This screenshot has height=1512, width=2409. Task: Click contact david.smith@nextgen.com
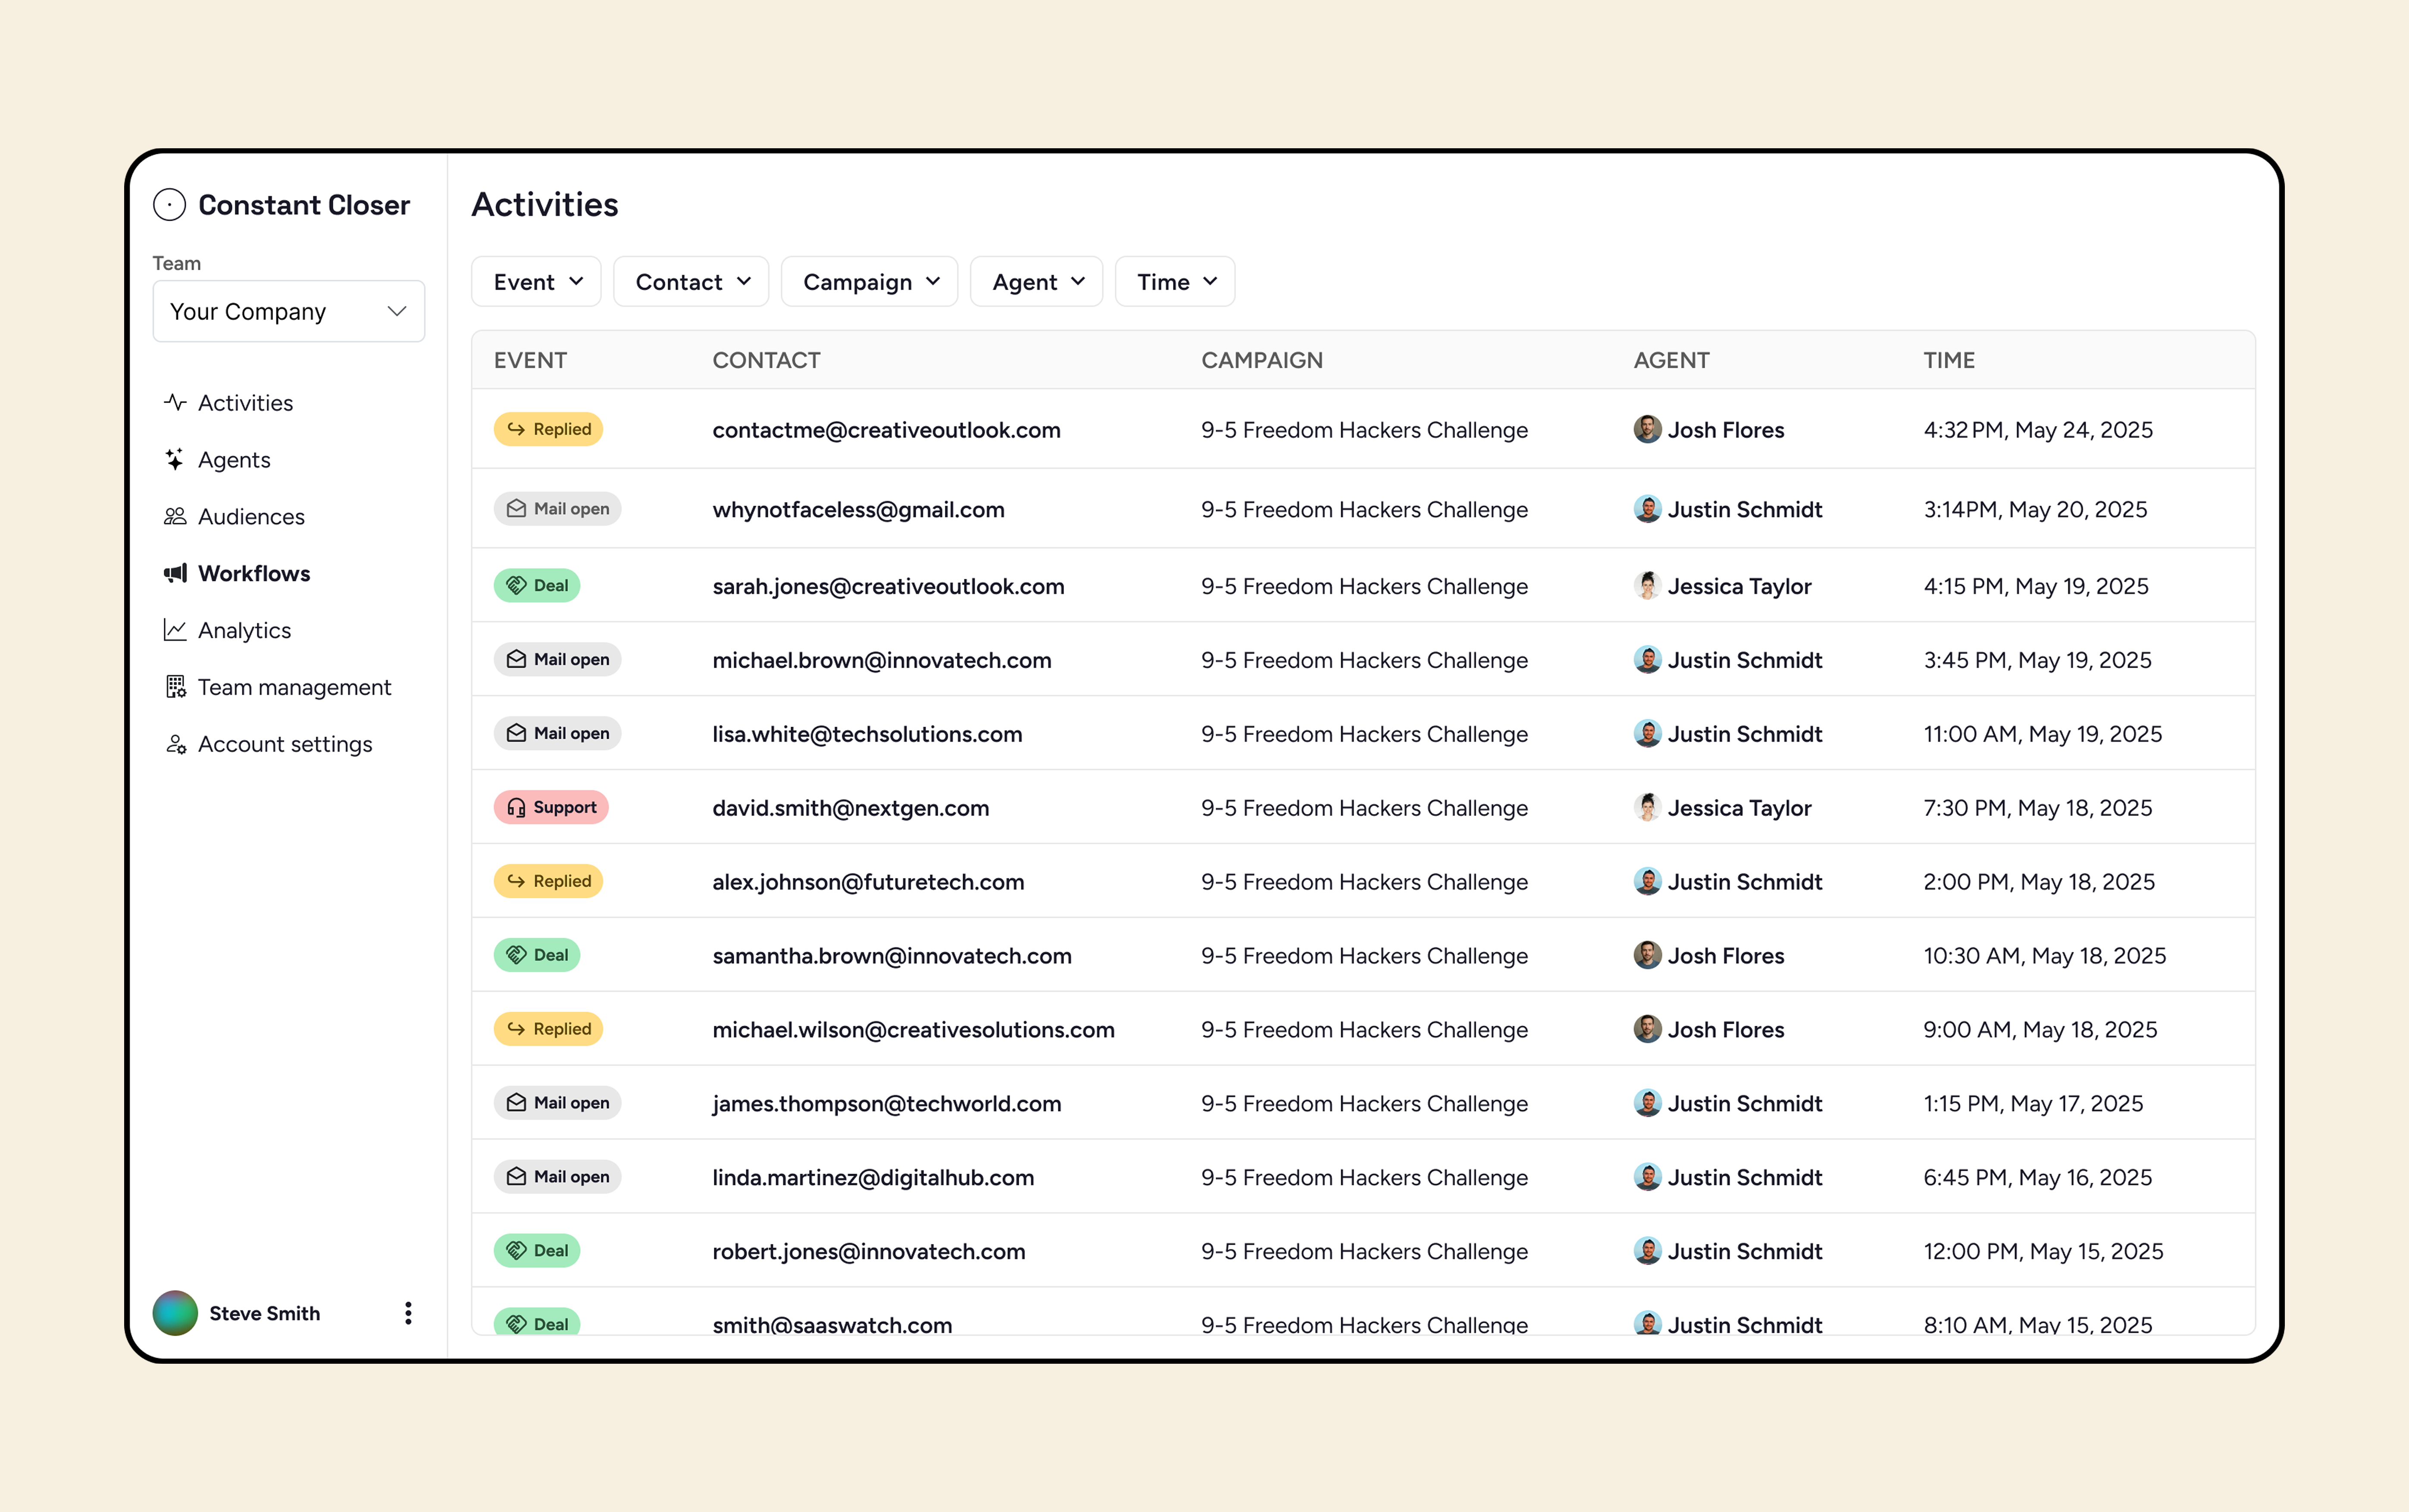[x=850, y=809]
